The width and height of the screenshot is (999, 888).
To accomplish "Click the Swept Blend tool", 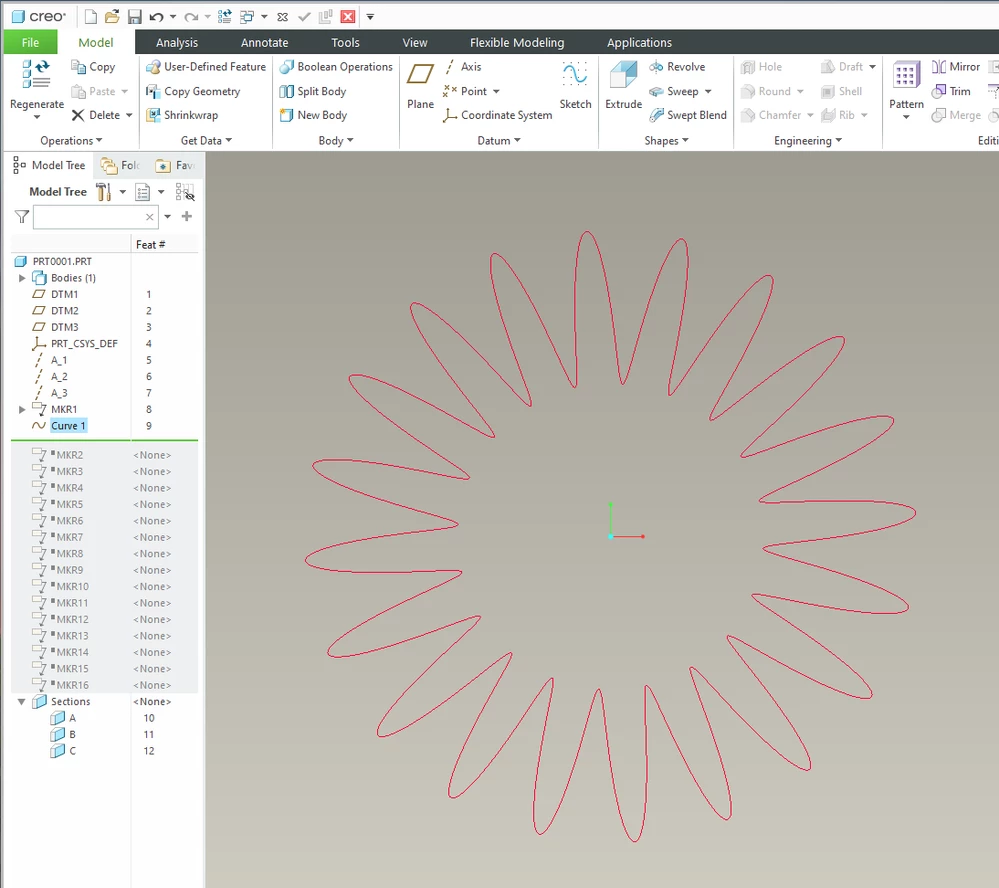I will tap(688, 115).
